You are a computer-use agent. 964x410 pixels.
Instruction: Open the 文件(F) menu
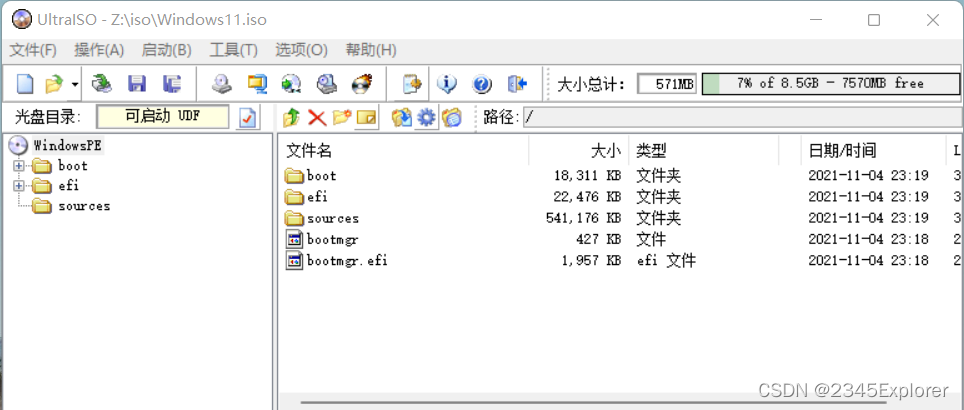[x=33, y=50]
